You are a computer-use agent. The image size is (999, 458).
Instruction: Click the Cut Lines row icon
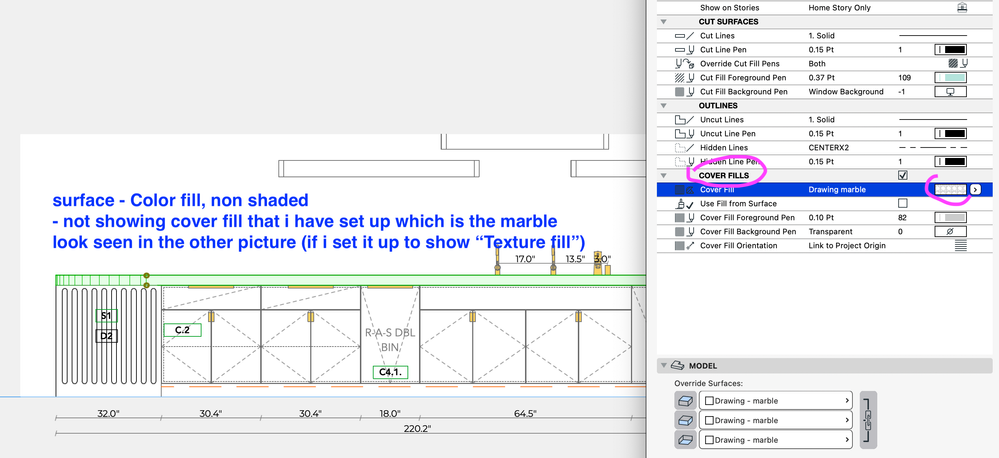[x=684, y=36]
